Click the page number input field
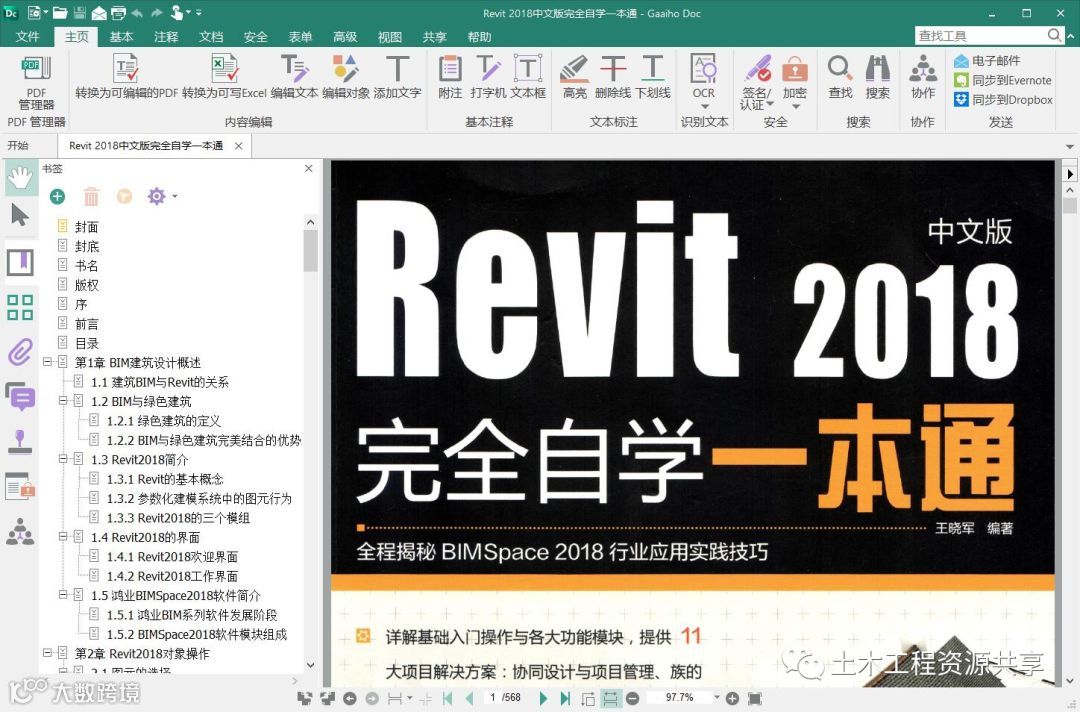The height and width of the screenshot is (712, 1080). coord(492,698)
